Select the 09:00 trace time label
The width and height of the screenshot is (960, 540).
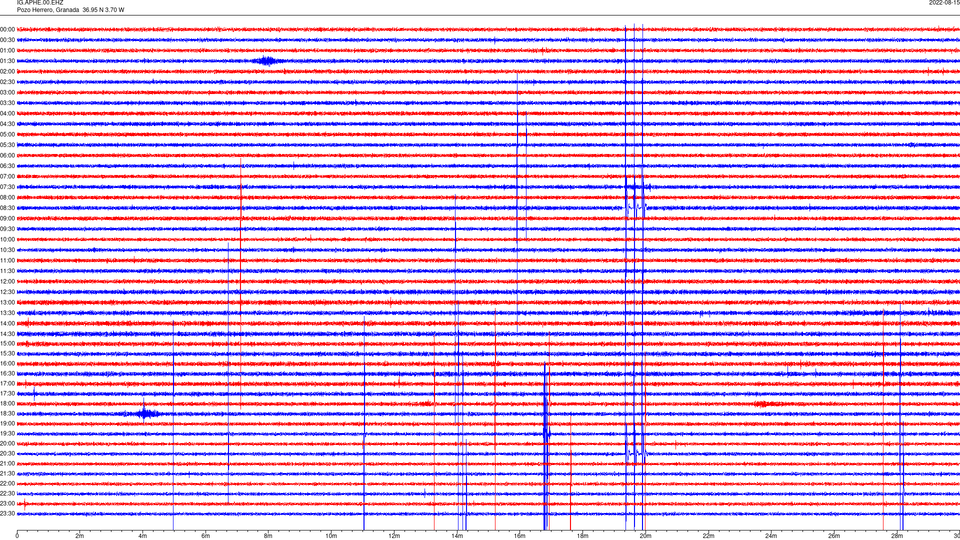[8, 219]
